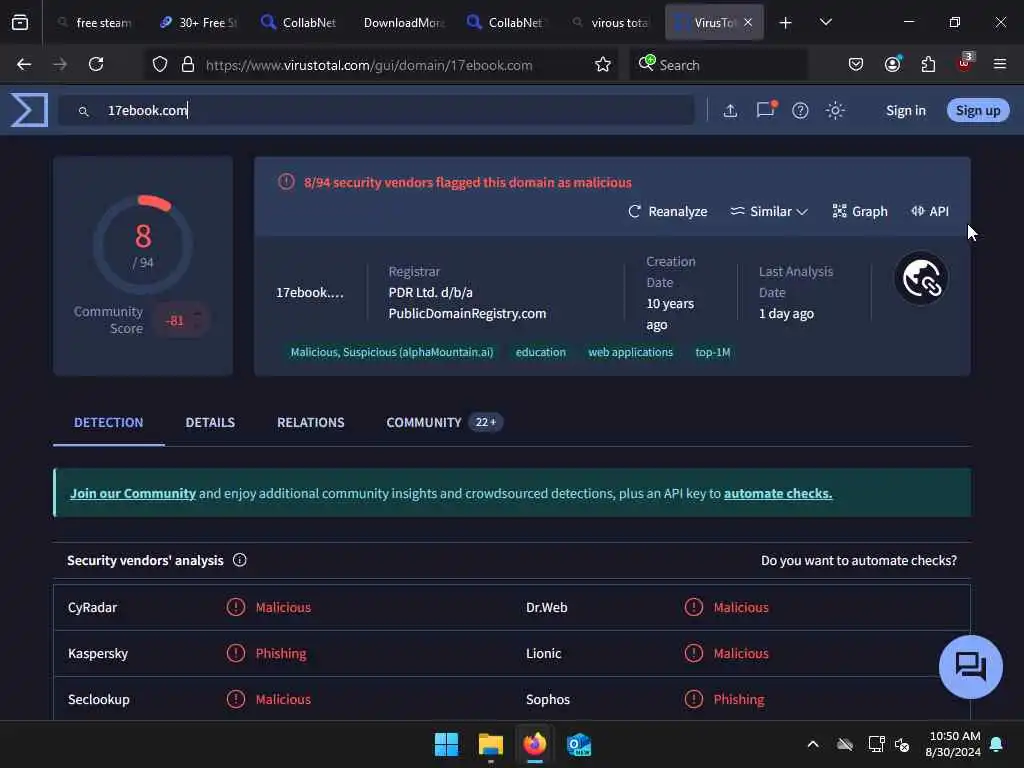1024x768 pixels.
Task: Click the search magnifier icon in VirusTotal bar
Action: tap(84, 112)
